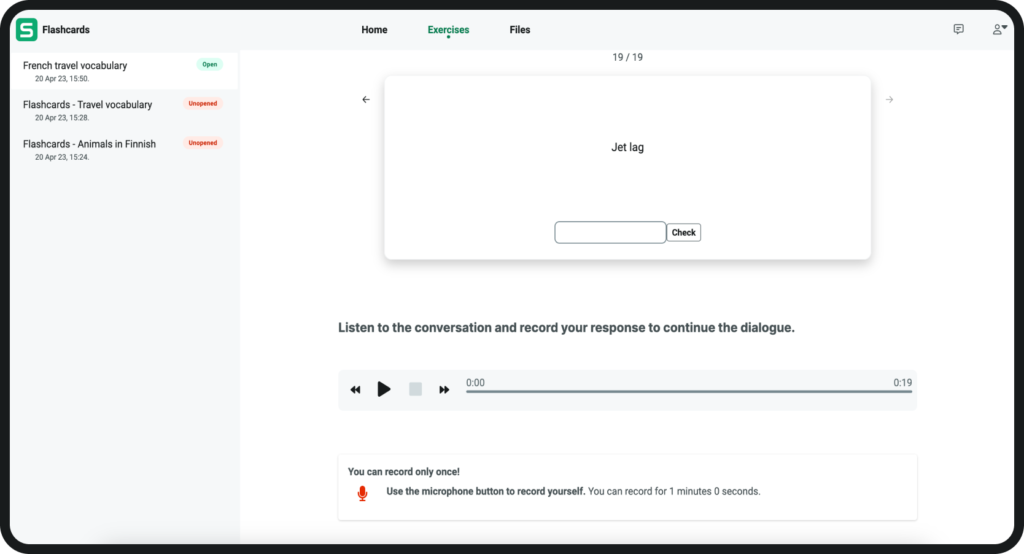Screen dimensions: 1024x554
Task: Open the feedback chat icon
Action: point(958,30)
